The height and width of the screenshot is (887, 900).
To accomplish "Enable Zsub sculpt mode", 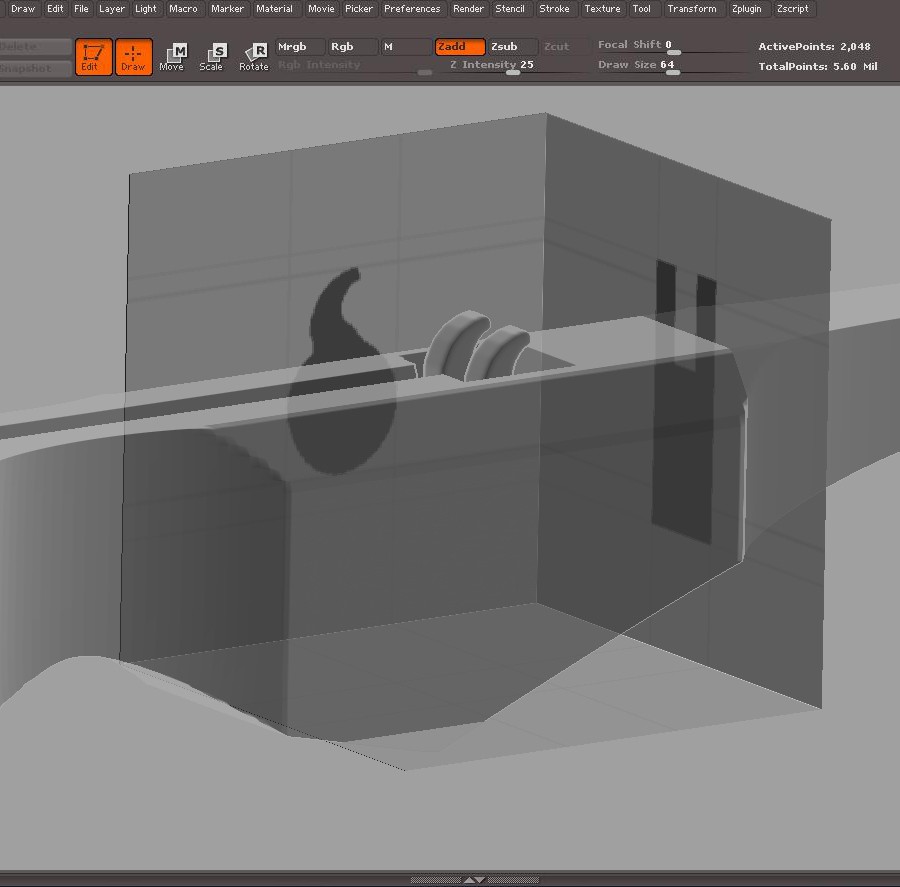I will [512, 47].
